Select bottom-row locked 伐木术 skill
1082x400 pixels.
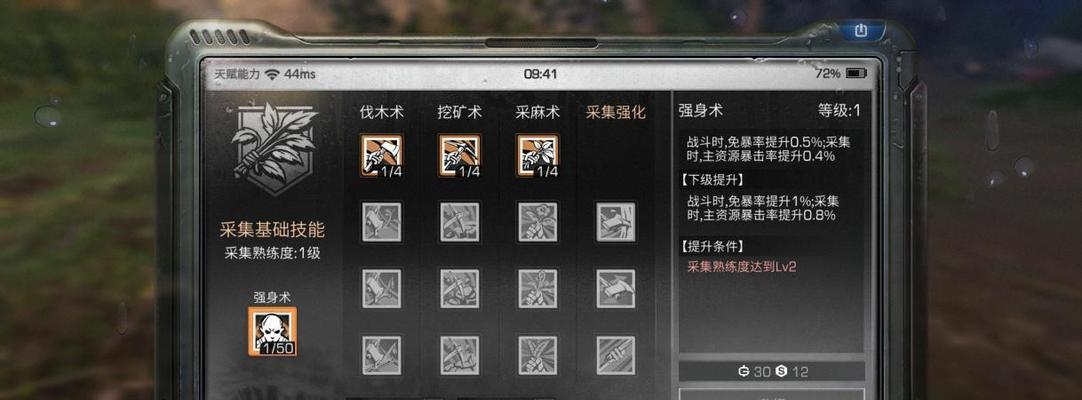click(382, 355)
